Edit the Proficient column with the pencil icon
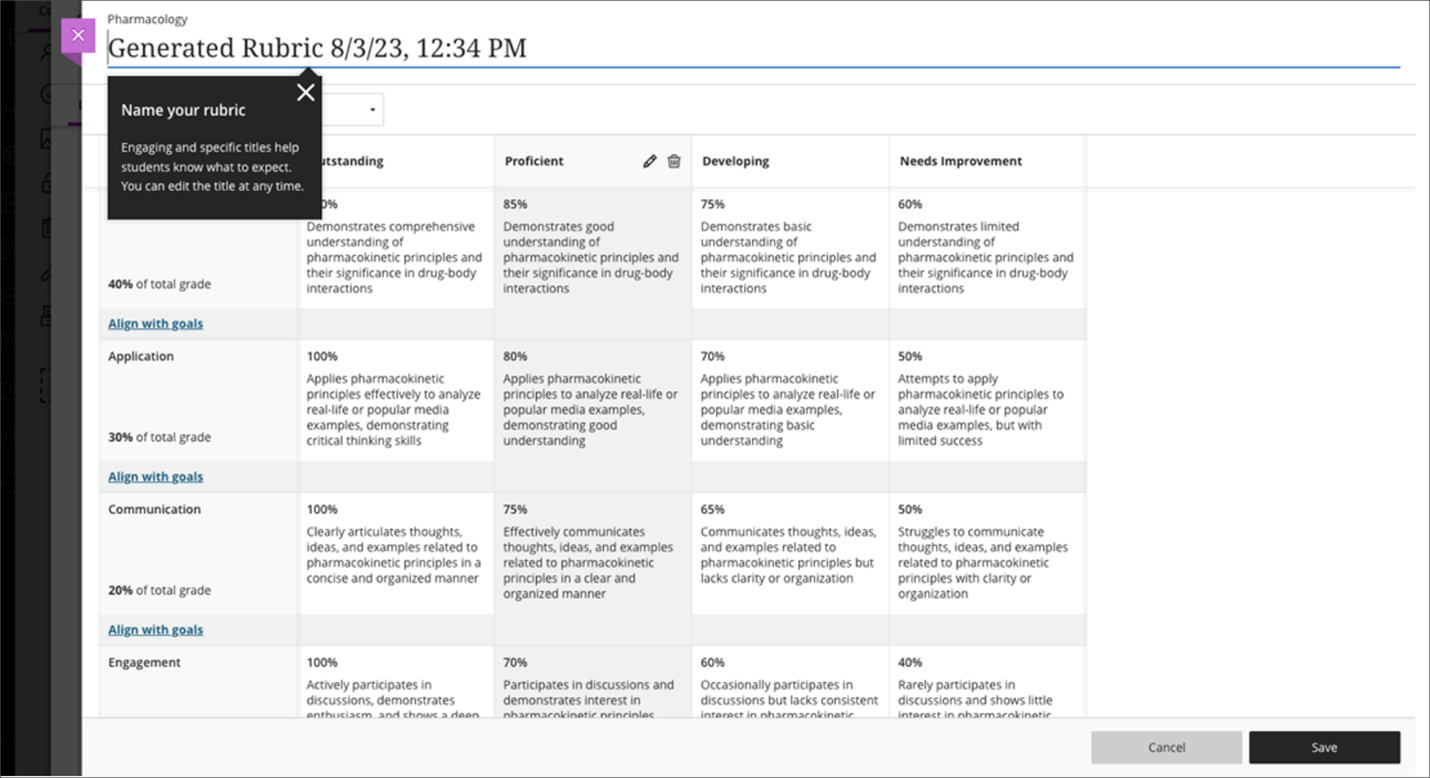1430x778 pixels. pos(650,161)
